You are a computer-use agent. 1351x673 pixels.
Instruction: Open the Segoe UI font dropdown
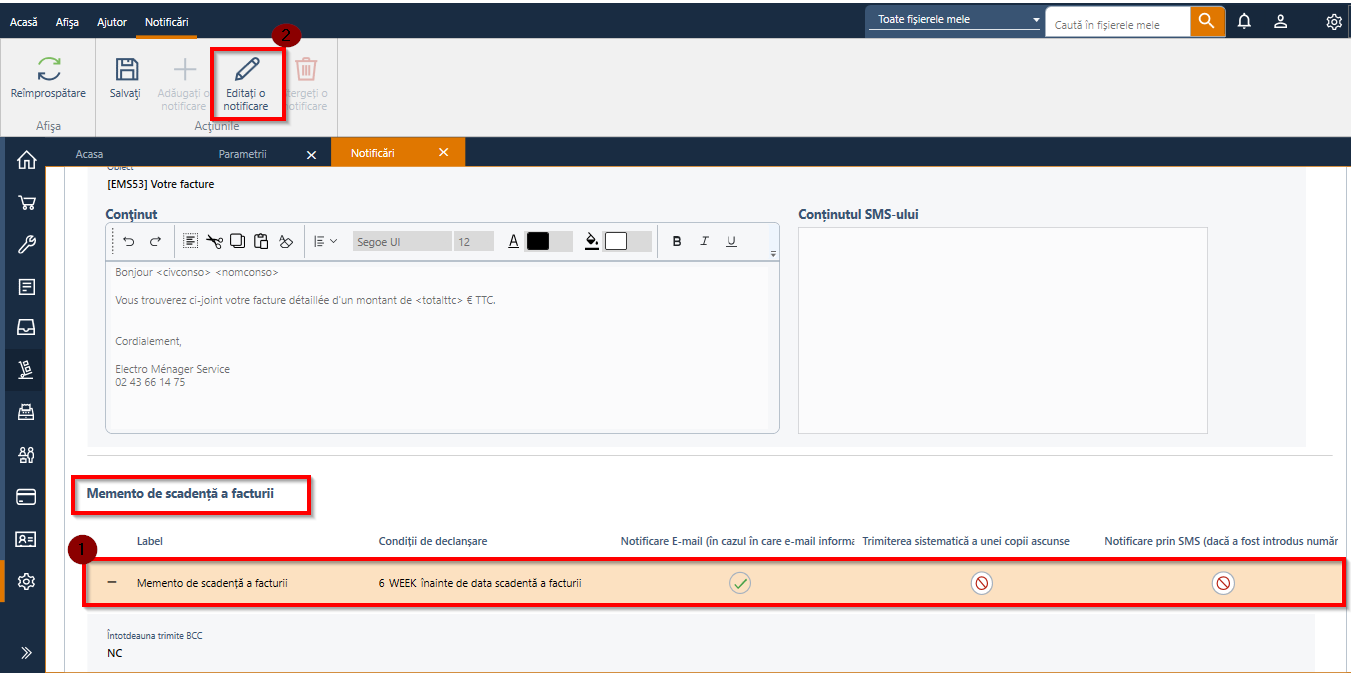coord(401,241)
